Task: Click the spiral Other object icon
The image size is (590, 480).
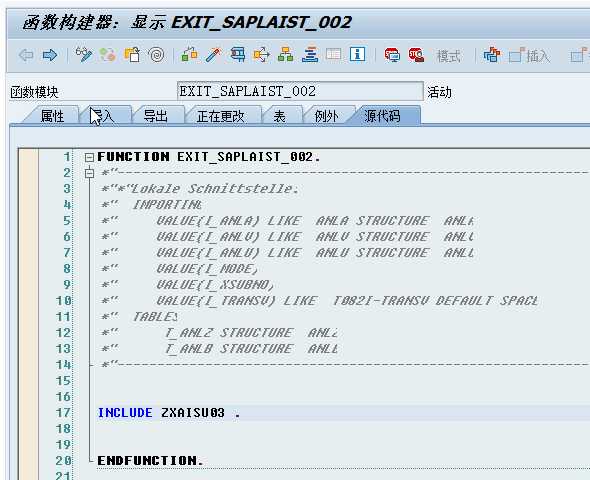Action: [x=157, y=55]
